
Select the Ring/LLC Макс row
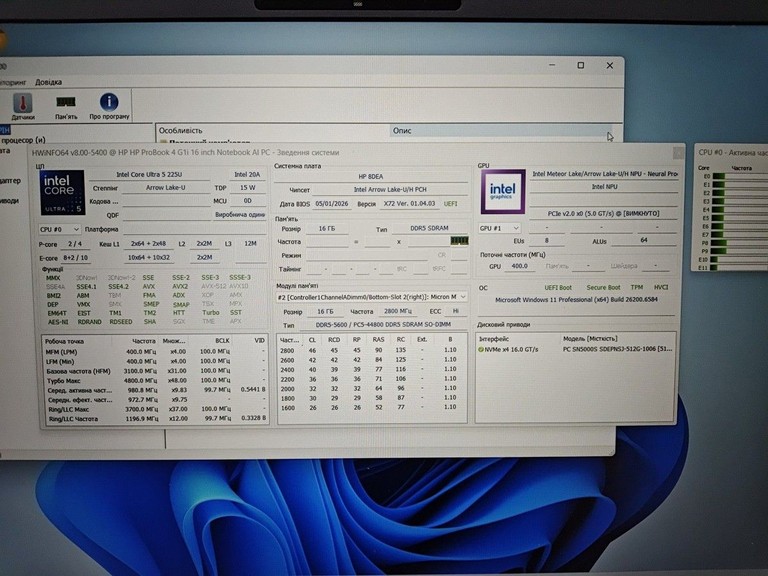click(x=155, y=409)
